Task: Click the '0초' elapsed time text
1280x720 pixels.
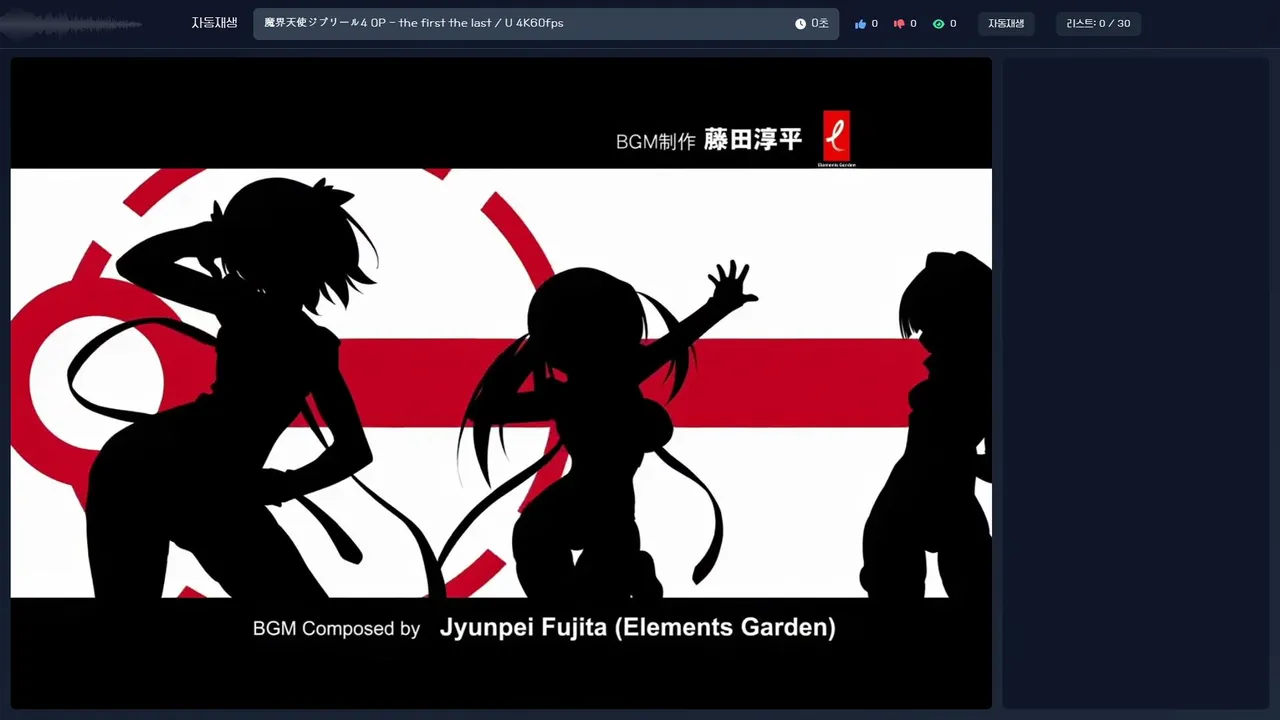Action: pyautogui.click(x=820, y=24)
